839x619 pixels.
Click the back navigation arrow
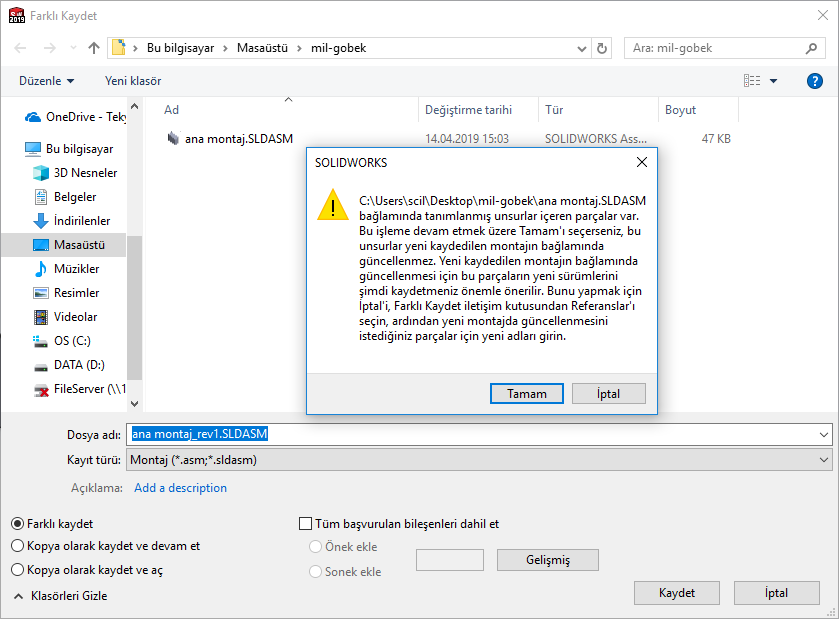pos(20,48)
